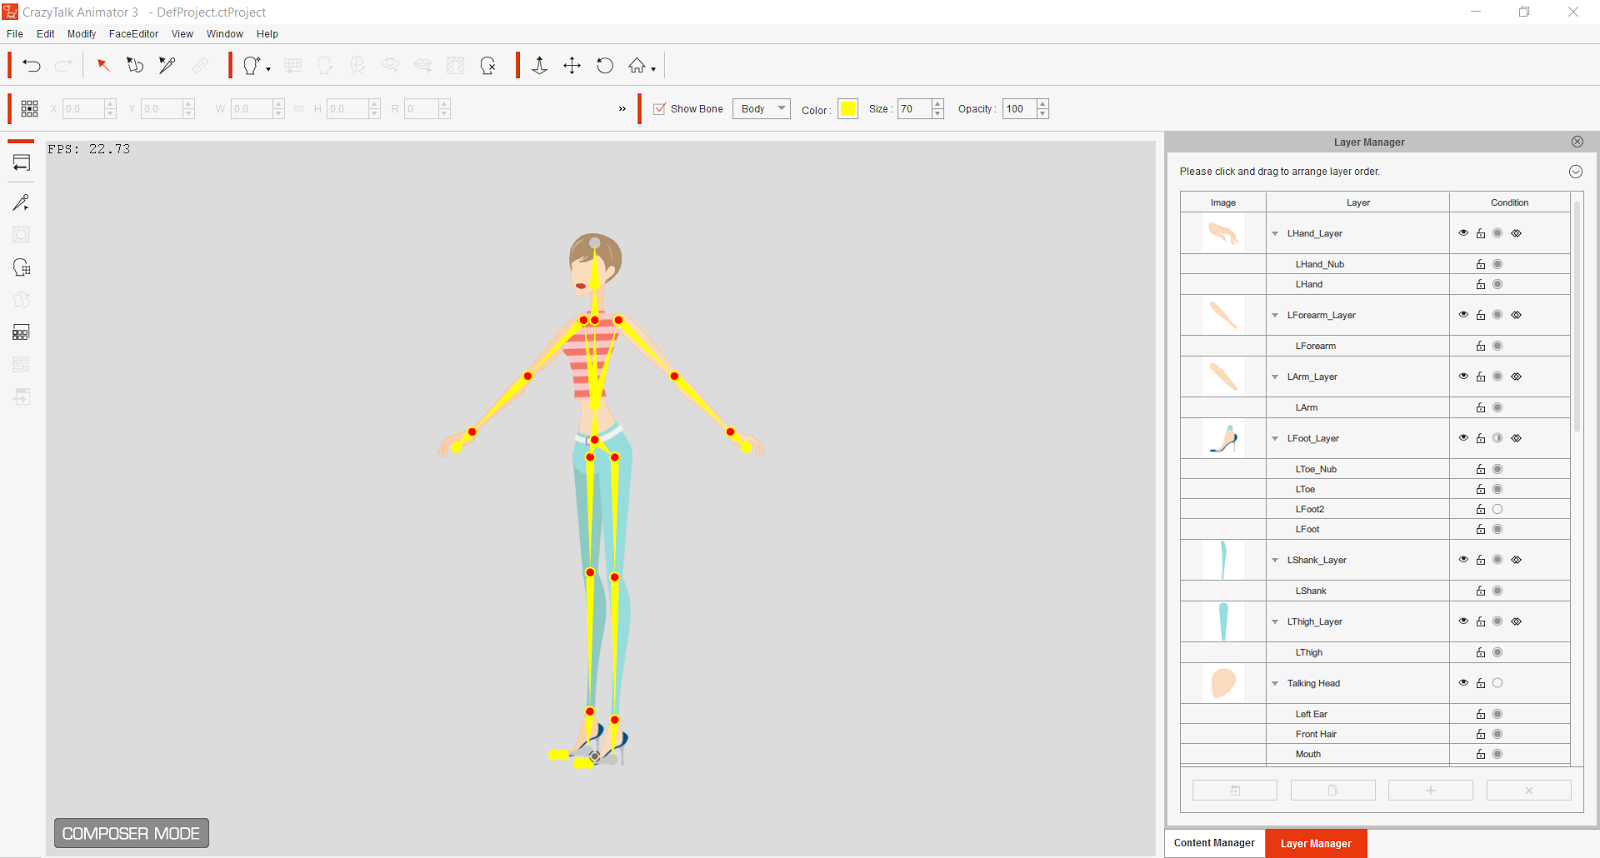Collapse the LFoot_Layer tree
This screenshot has height=858, width=1600.
(x=1275, y=438)
